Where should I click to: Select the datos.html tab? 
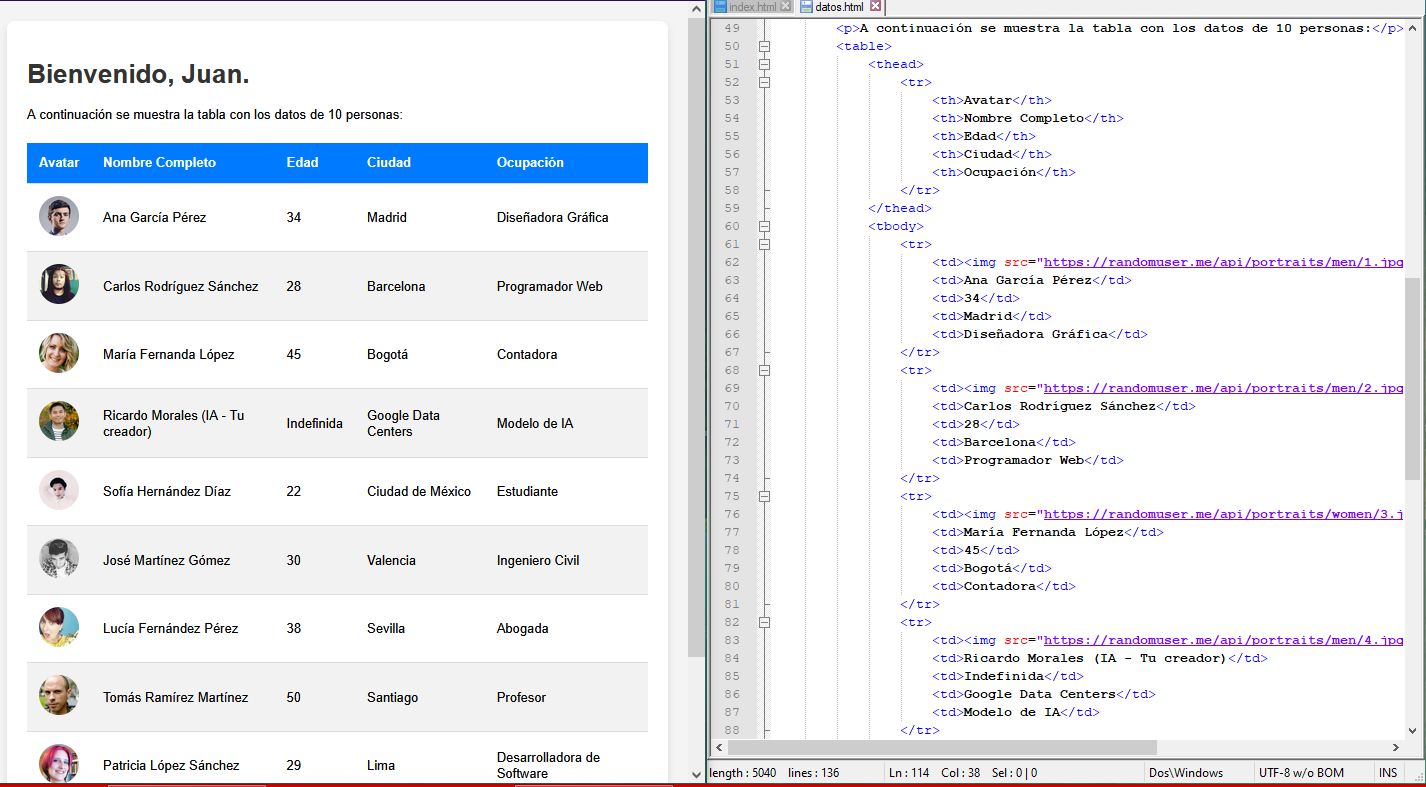pyautogui.click(x=838, y=7)
